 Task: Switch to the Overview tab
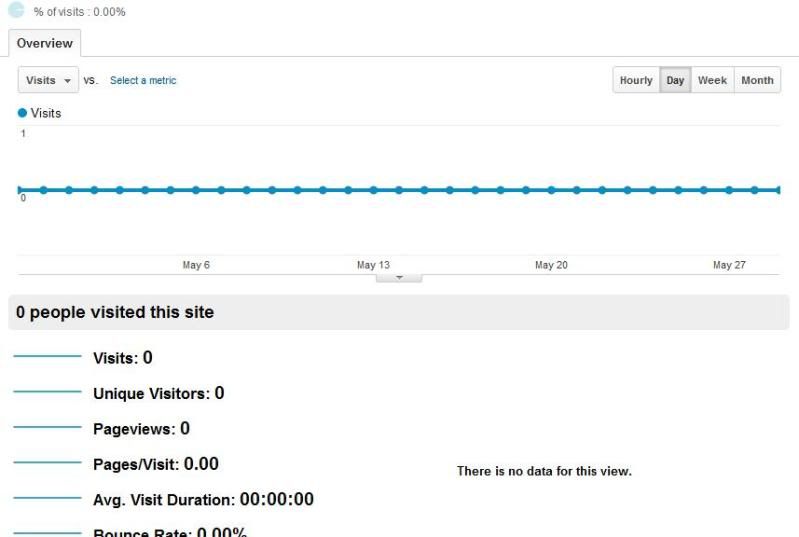[x=45, y=43]
